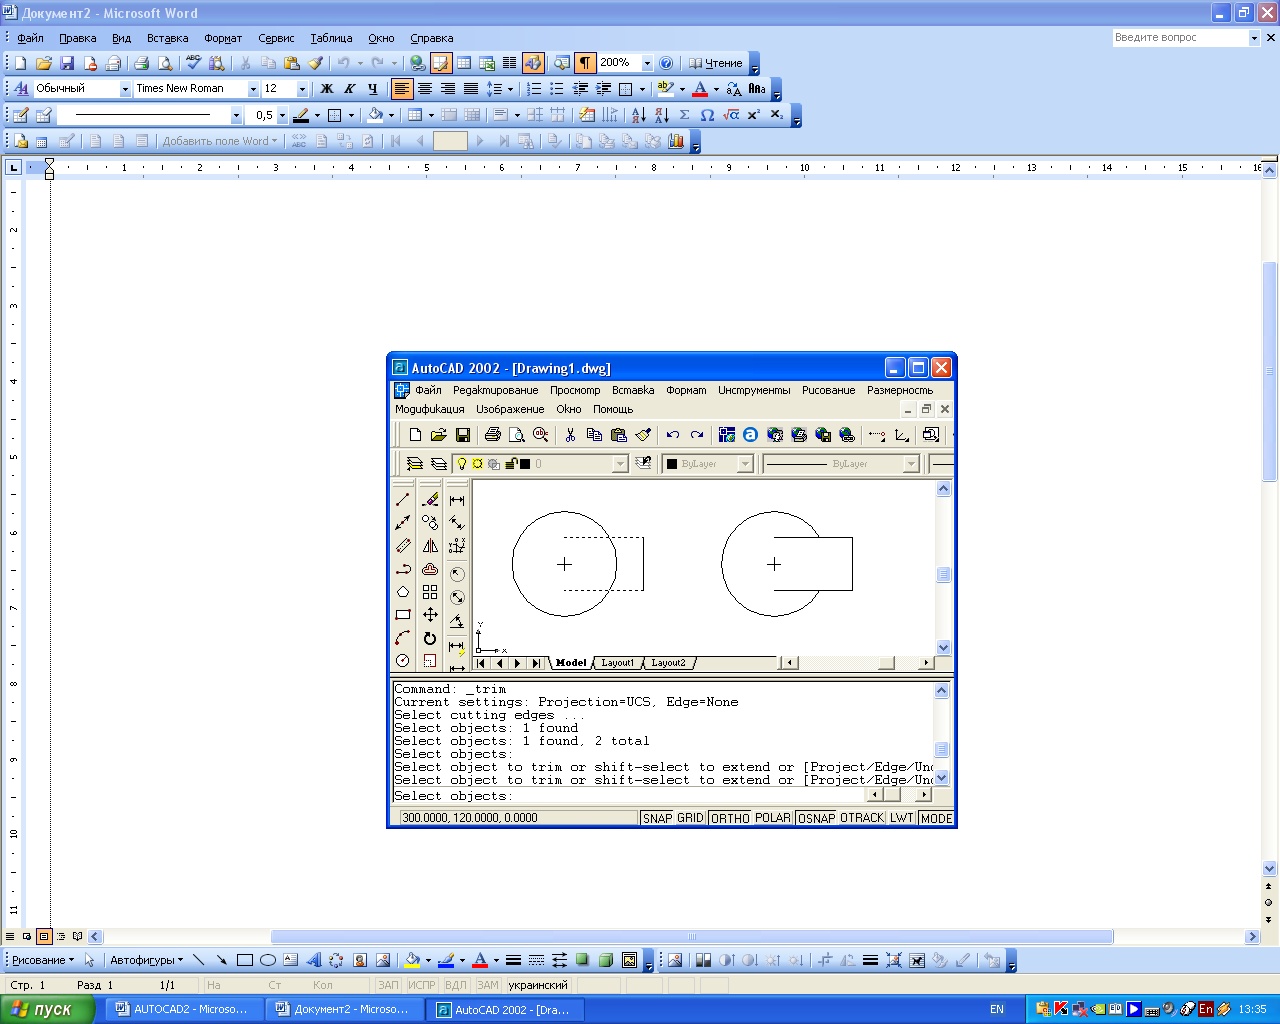Click the AutoCAD Match Properties brush icon
The height and width of the screenshot is (1024, 1280).
(x=643, y=435)
